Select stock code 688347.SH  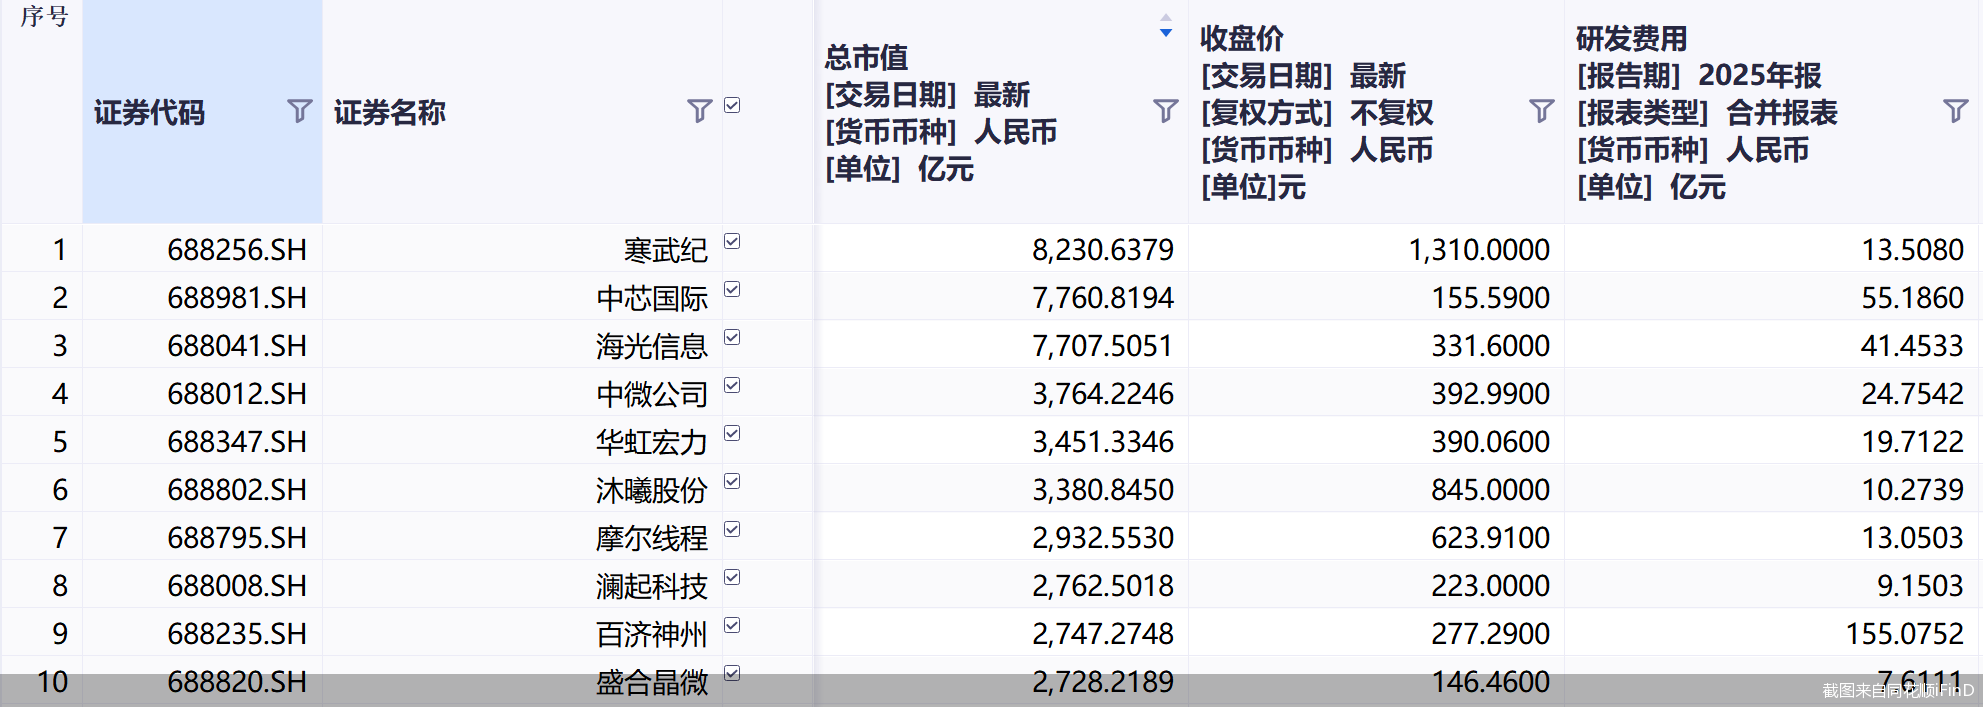[237, 442]
